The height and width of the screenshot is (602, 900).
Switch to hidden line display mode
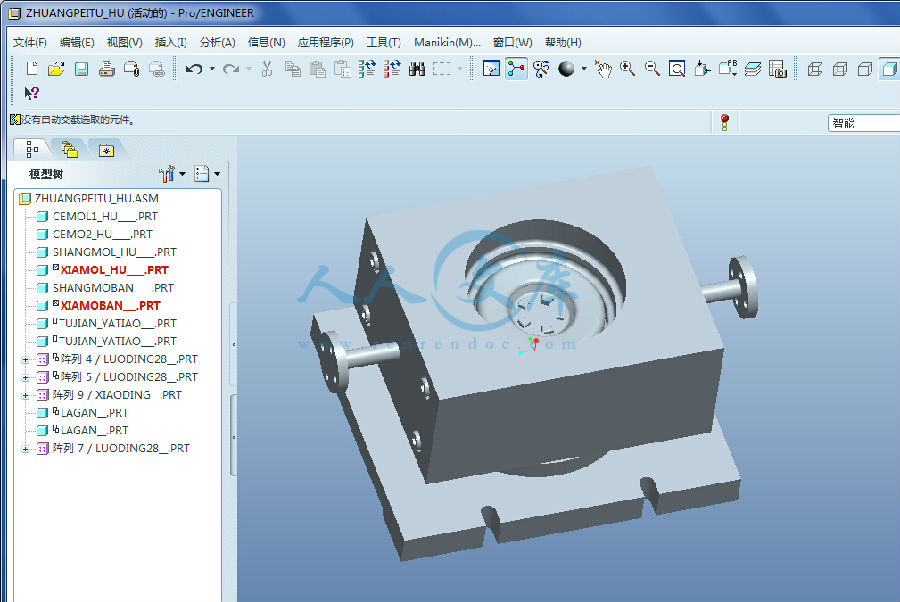click(840, 69)
